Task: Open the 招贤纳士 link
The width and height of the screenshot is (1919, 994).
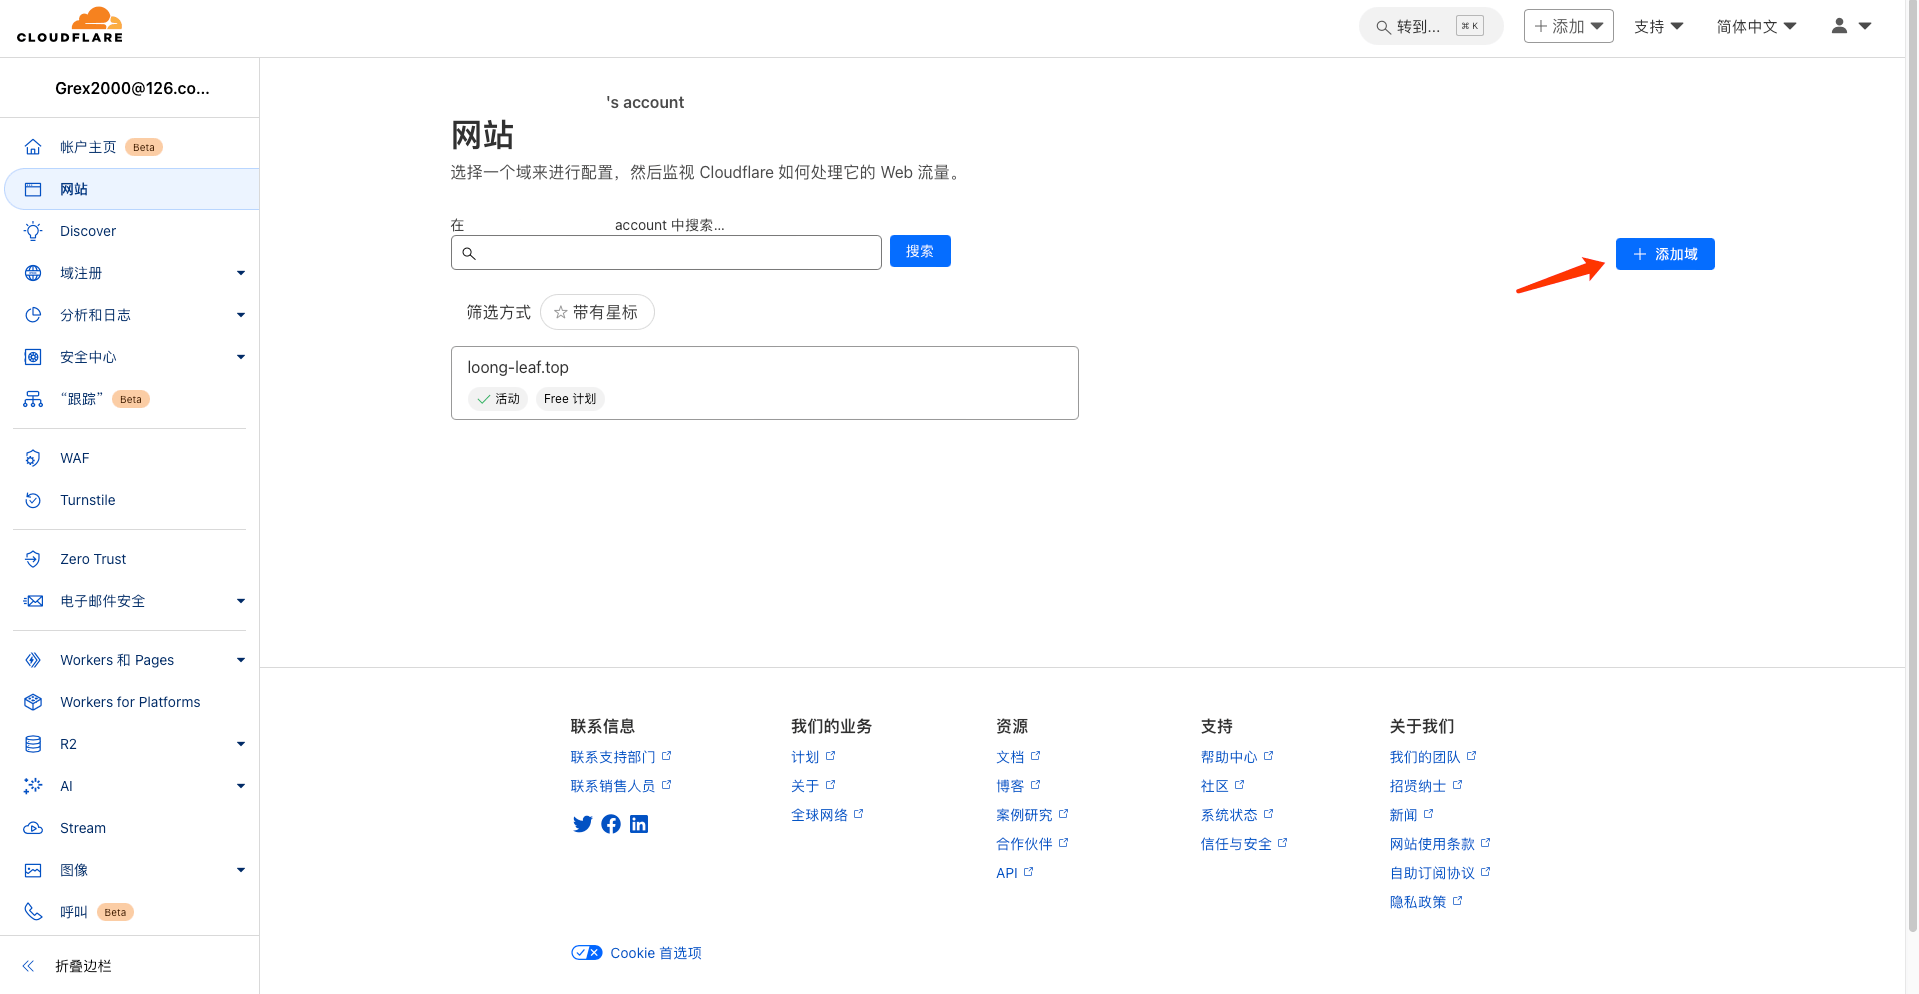Action: (x=1426, y=786)
